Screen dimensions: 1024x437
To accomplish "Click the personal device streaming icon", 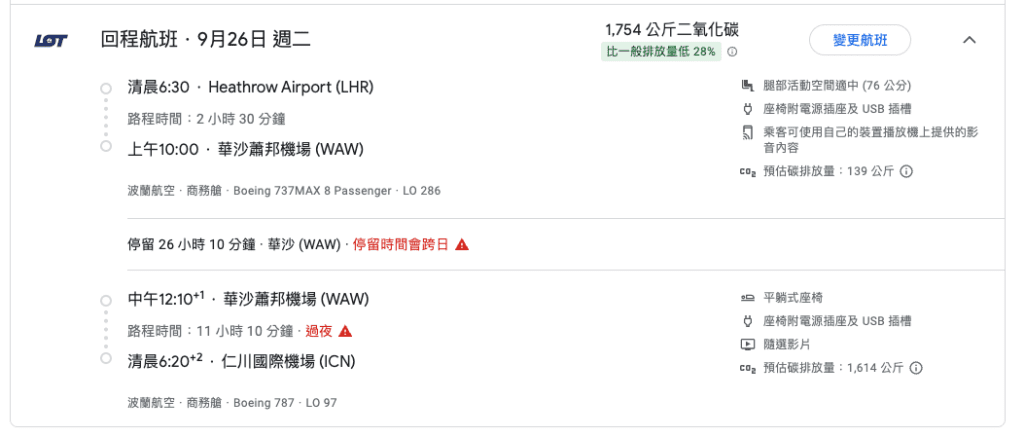I will pos(748,133).
